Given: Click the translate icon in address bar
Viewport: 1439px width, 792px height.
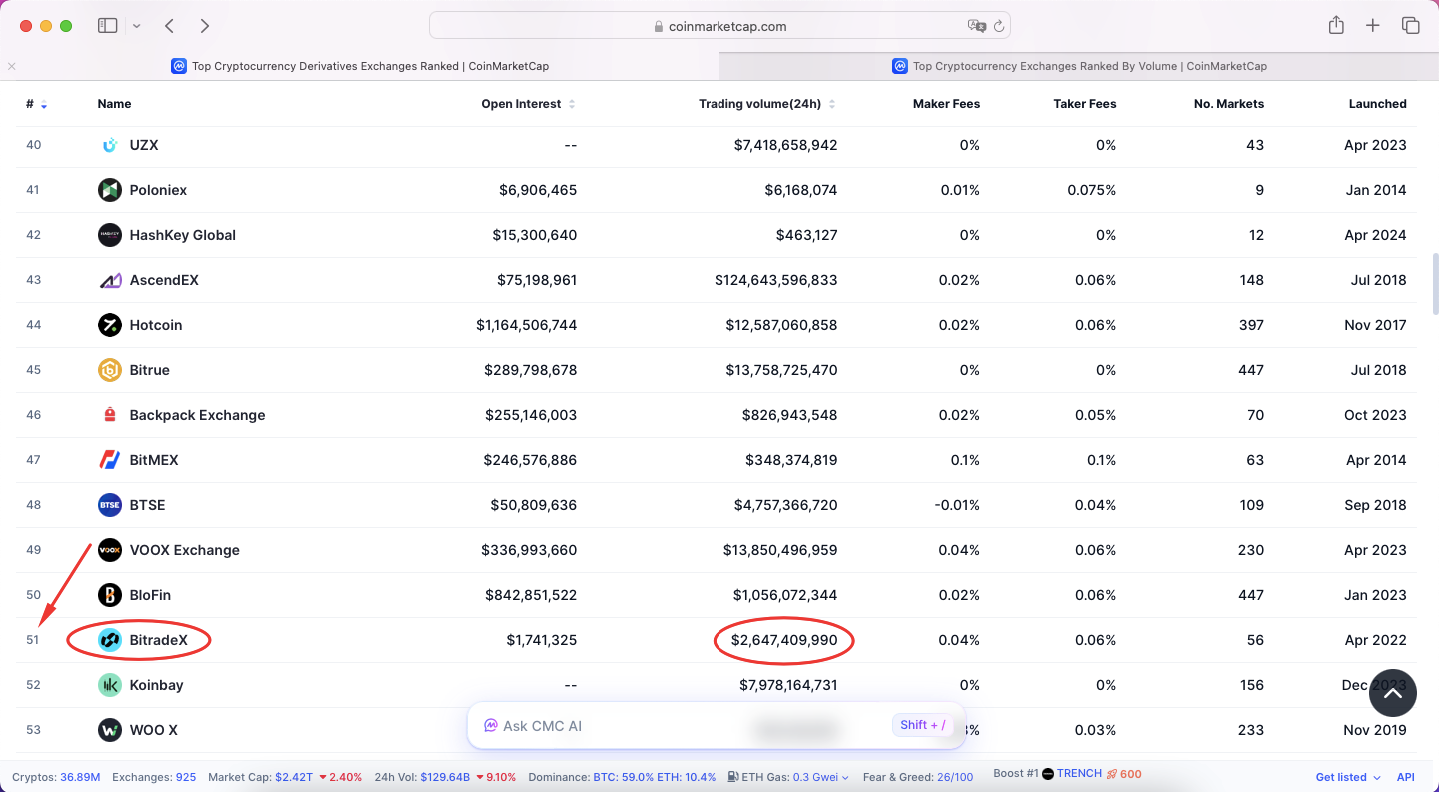Looking at the screenshot, I should [976, 26].
